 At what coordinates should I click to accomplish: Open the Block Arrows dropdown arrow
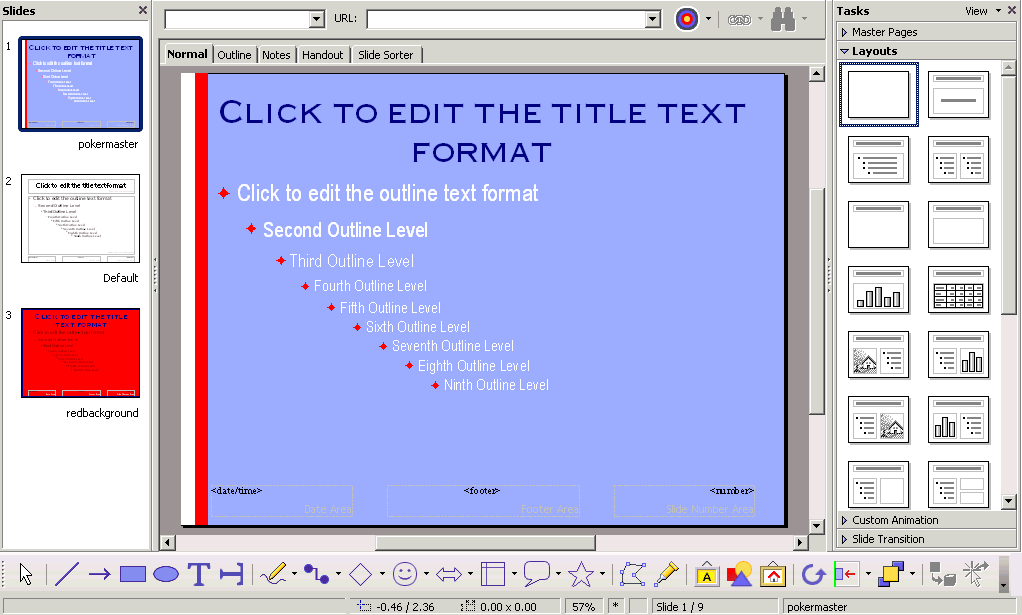pyautogui.click(x=470, y=574)
